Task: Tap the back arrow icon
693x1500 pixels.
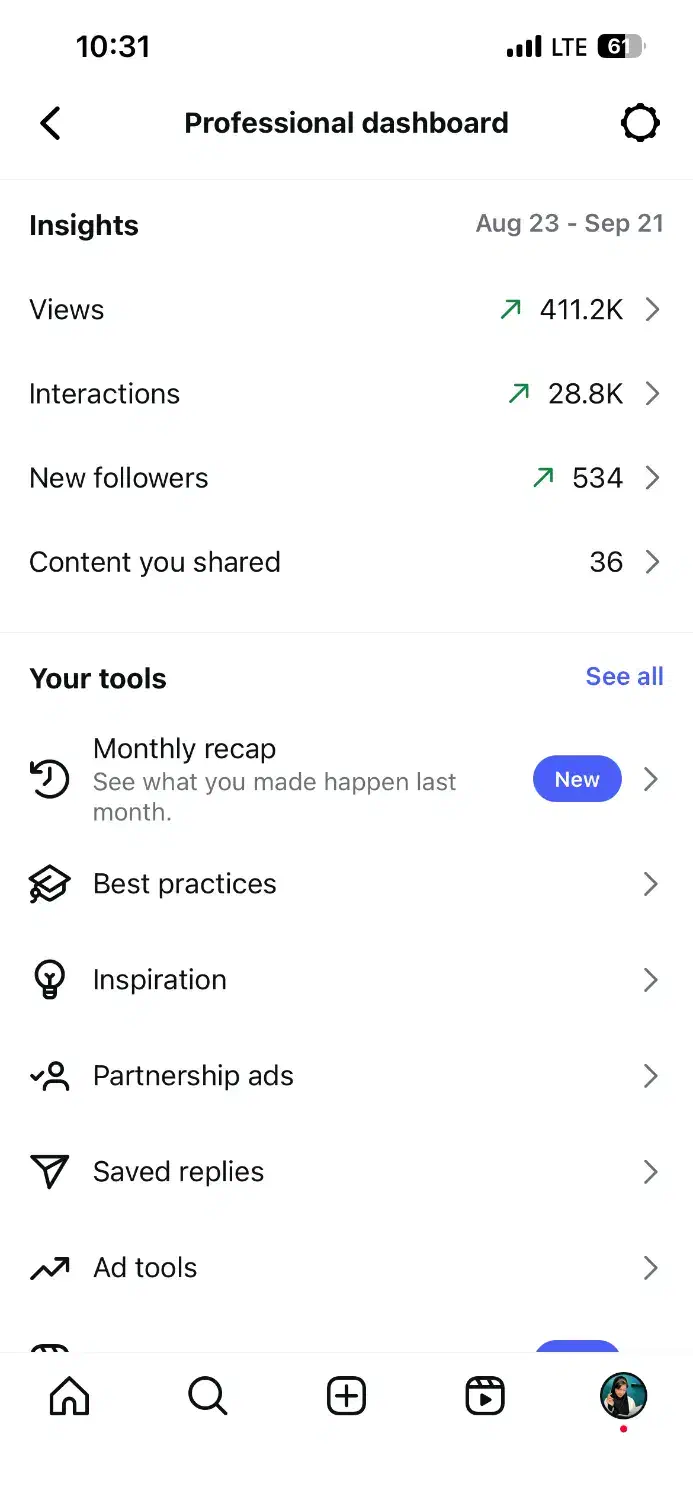Action: [x=50, y=124]
